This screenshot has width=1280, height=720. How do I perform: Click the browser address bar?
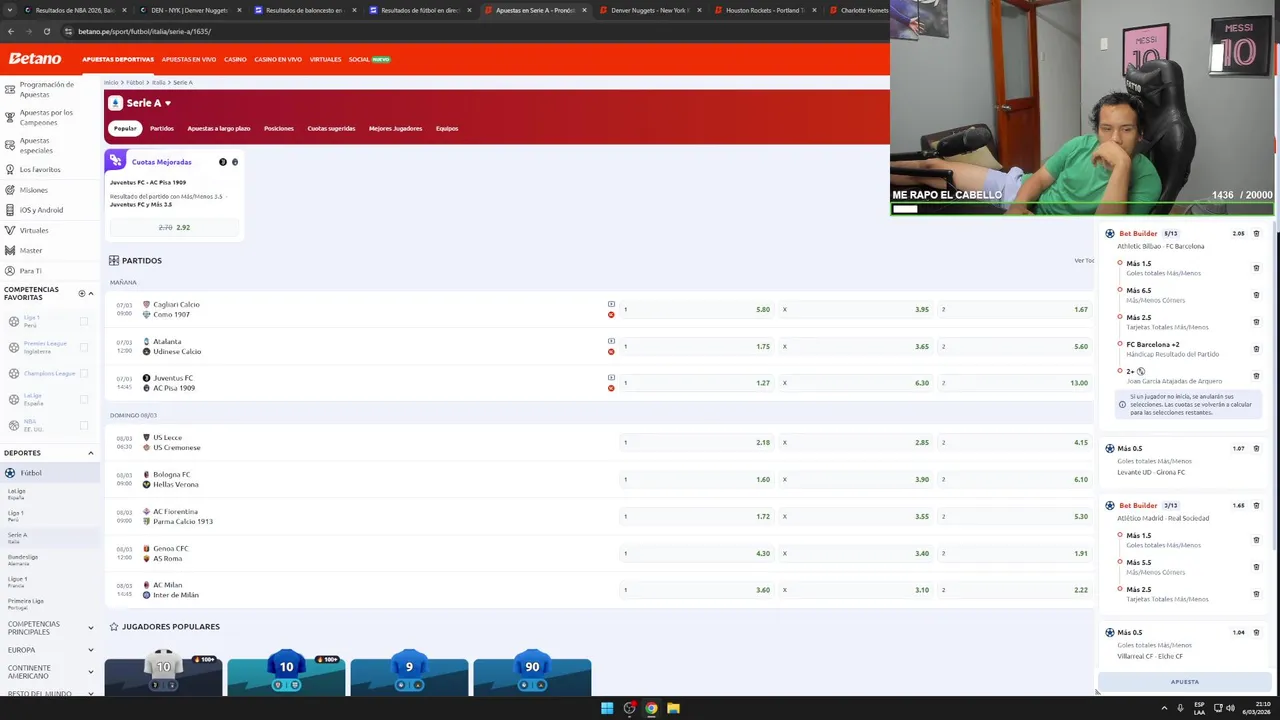point(470,31)
